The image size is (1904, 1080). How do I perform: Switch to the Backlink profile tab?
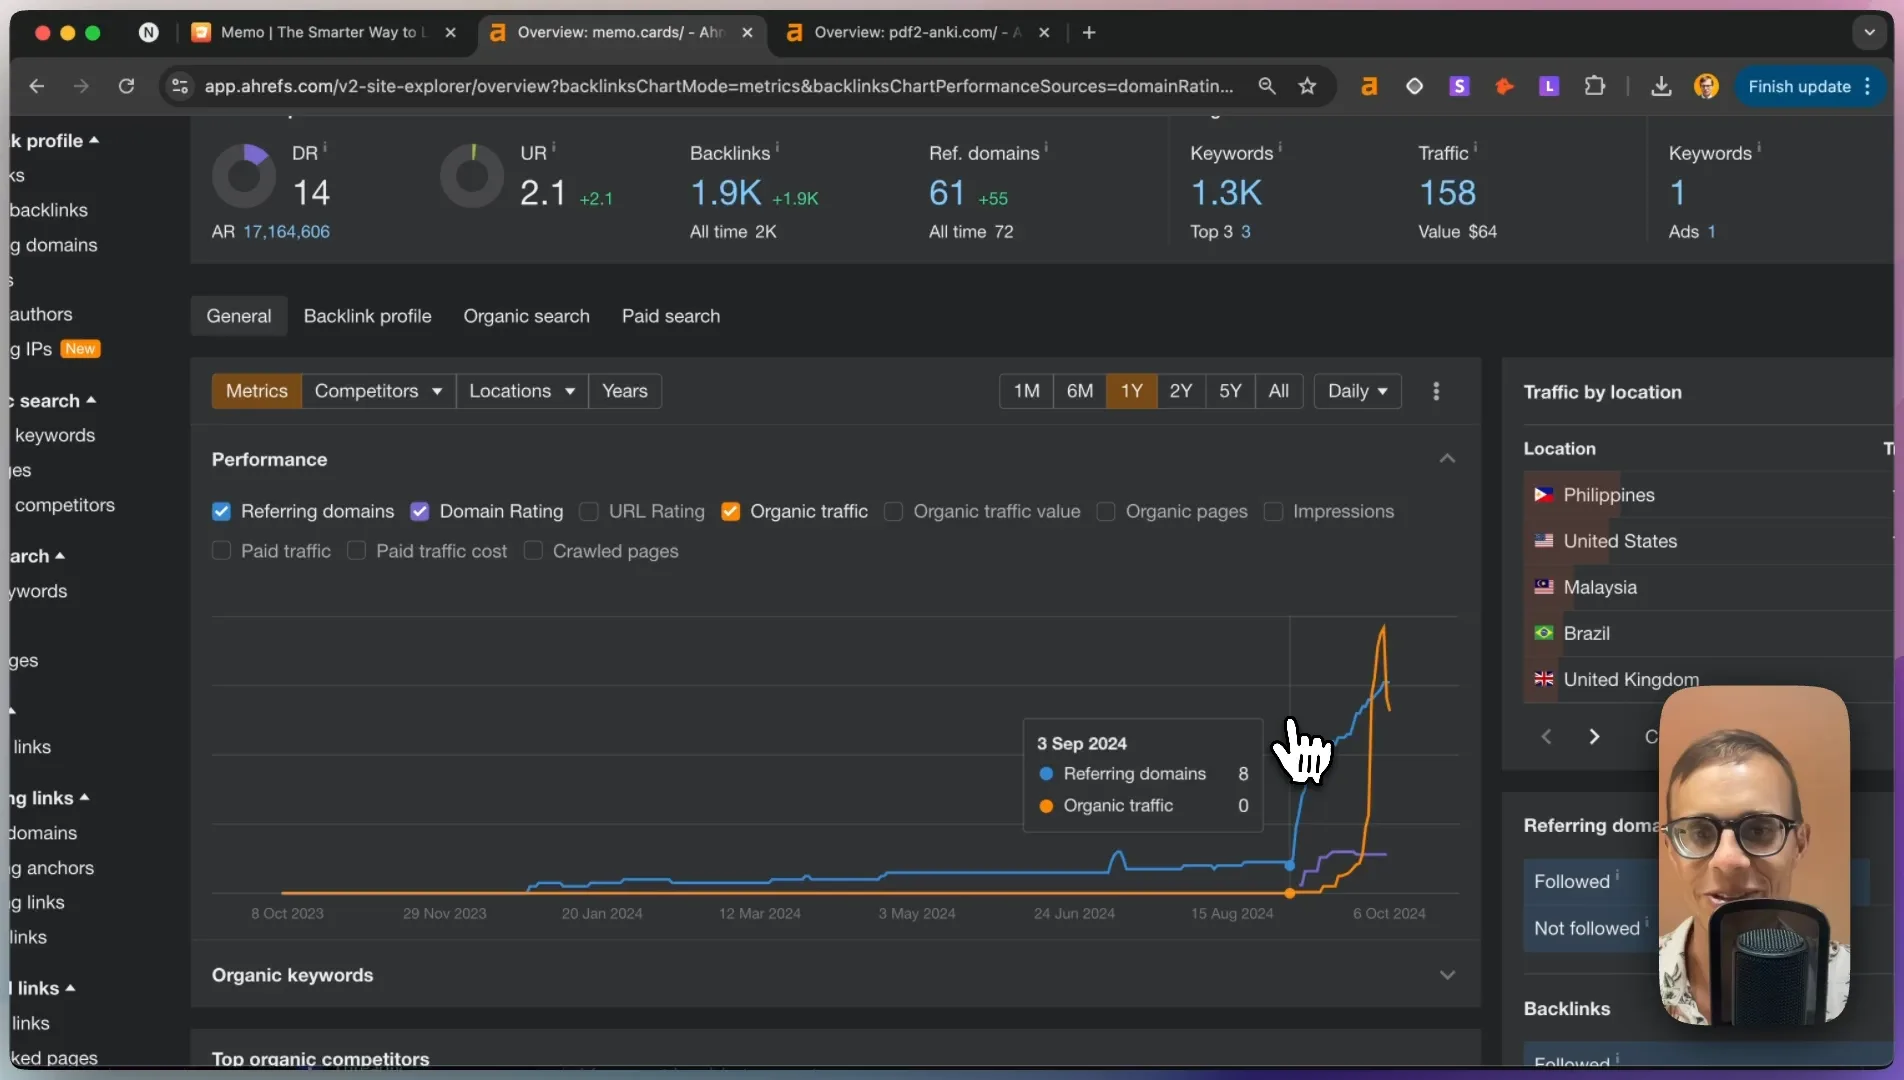click(367, 316)
